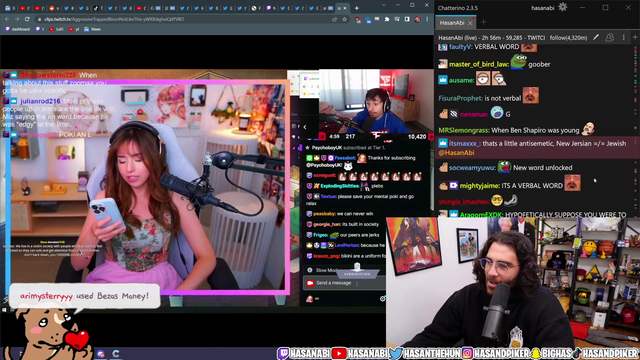Open the Chatterino viewer list icon
The height and width of the screenshot is (360, 640).
point(609,38)
